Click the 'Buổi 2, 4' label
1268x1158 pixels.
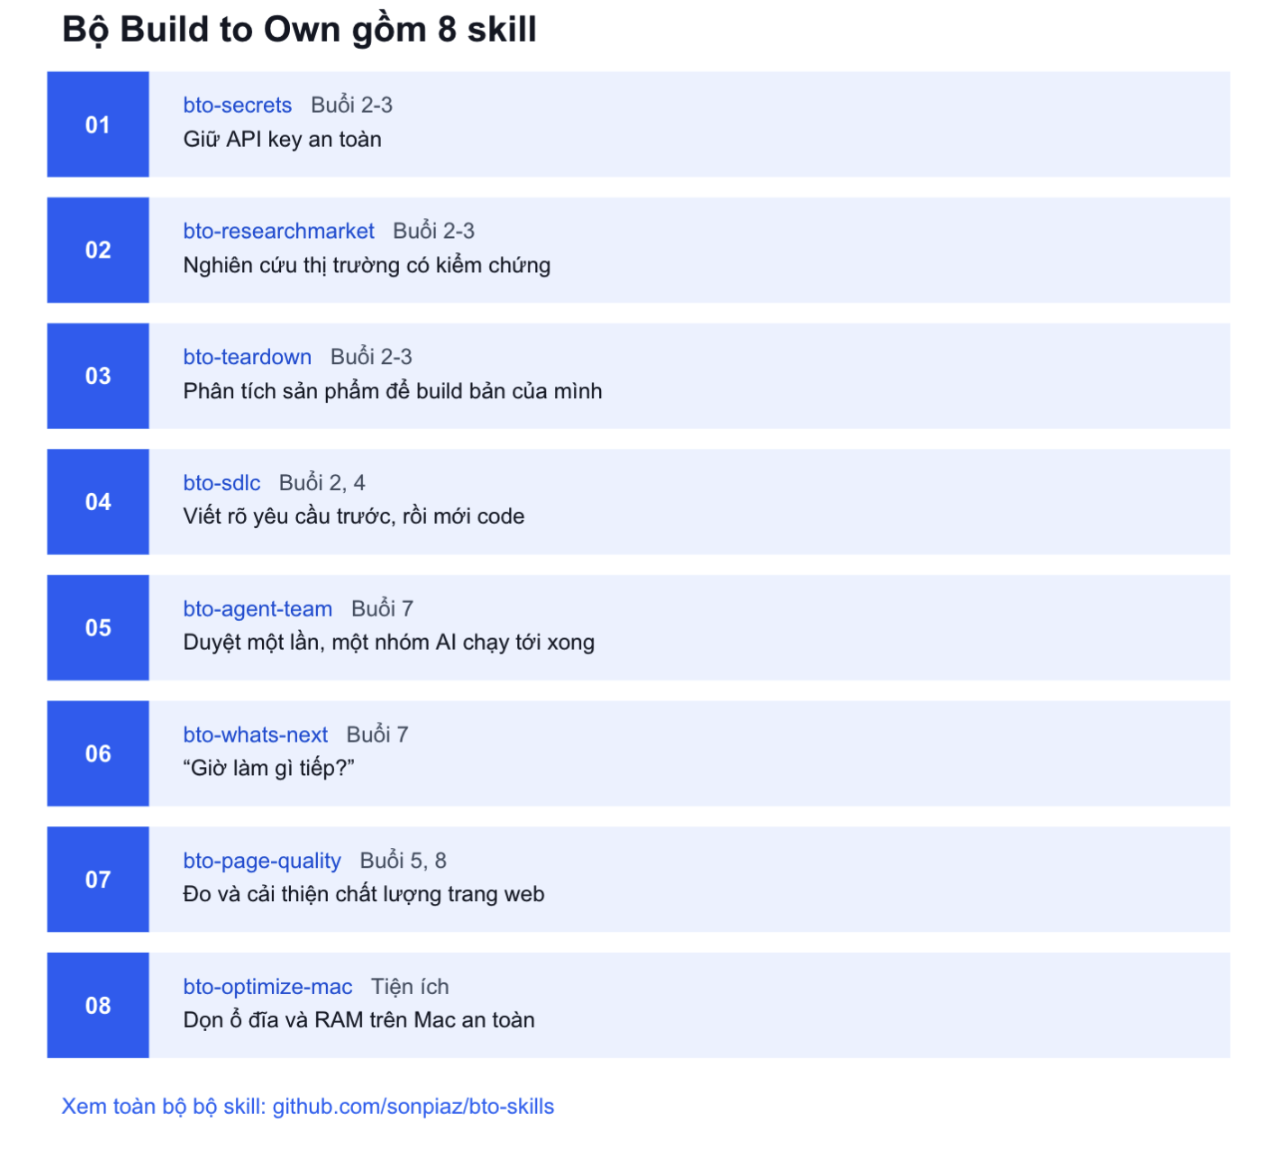coord(322,483)
